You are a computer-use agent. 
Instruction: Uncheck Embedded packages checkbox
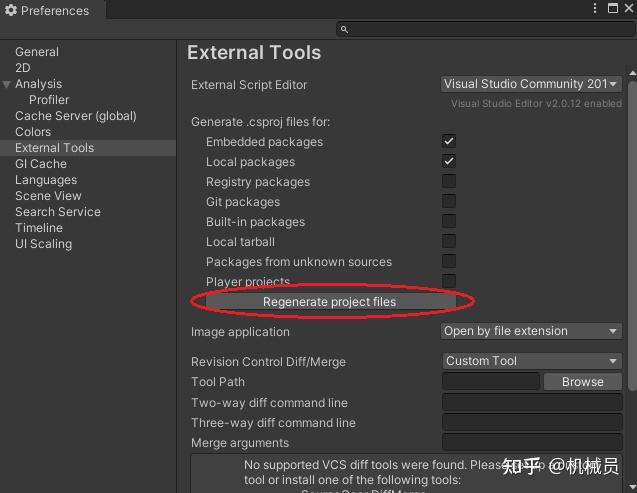(449, 141)
